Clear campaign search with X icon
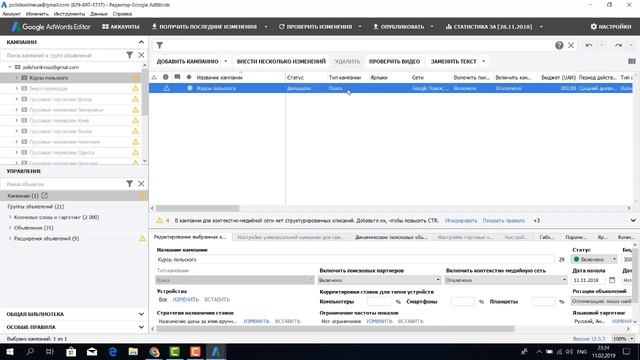 coord(141,55)
